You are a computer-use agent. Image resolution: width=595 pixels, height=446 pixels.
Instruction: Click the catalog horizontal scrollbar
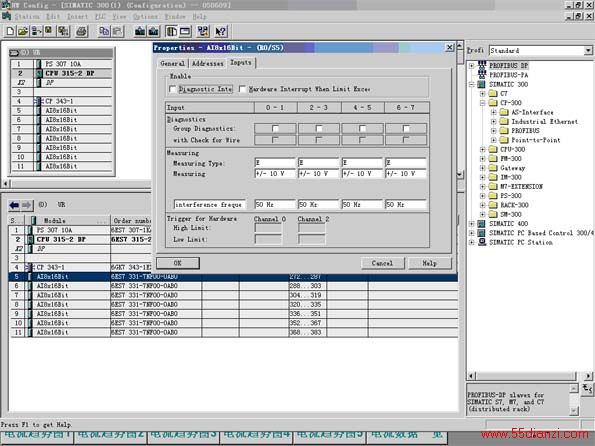pyautogui.click(x=530, y=376)
